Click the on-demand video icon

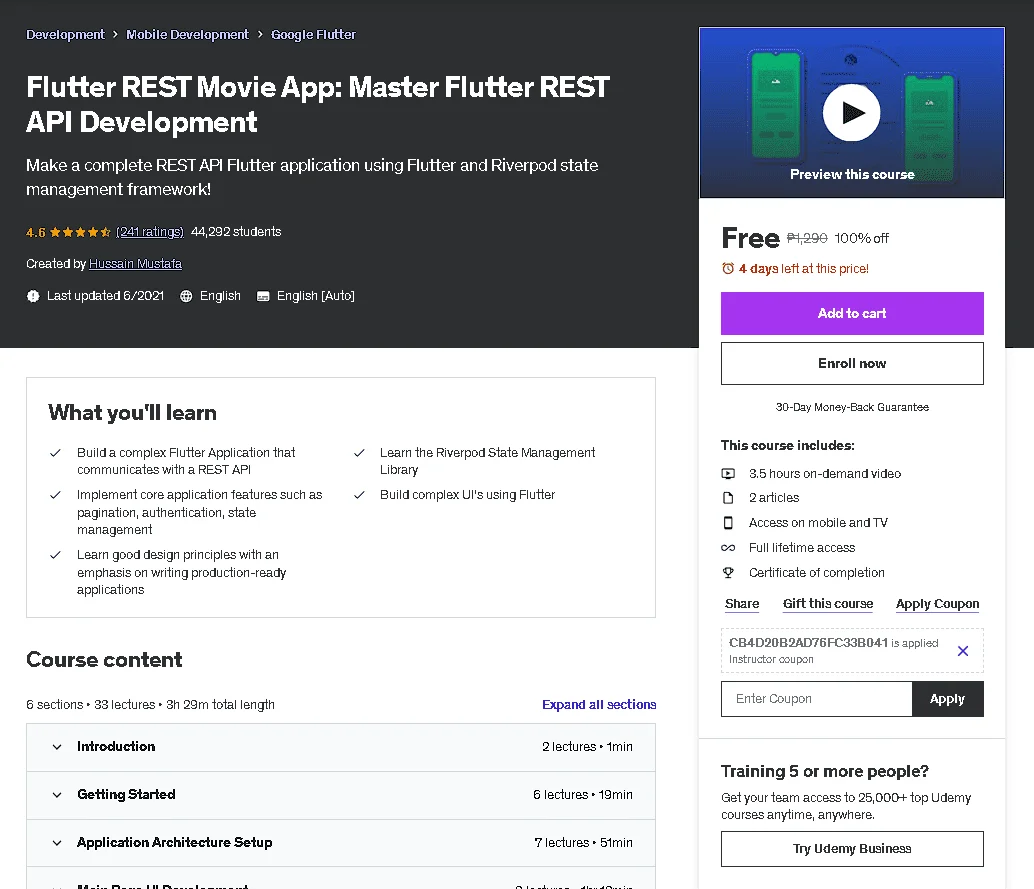(x=728, y=474)
